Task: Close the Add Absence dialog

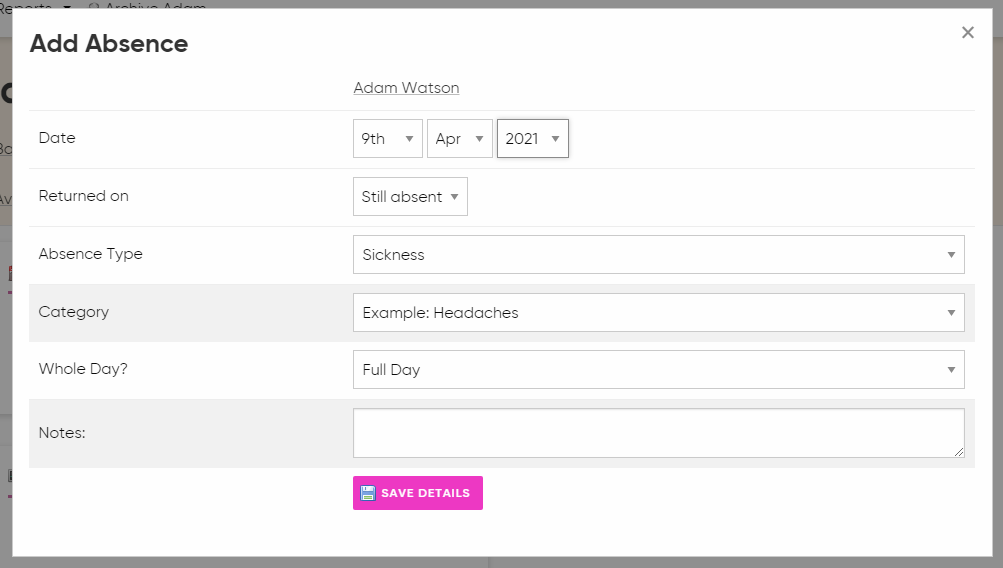Action: pos(967,33)
